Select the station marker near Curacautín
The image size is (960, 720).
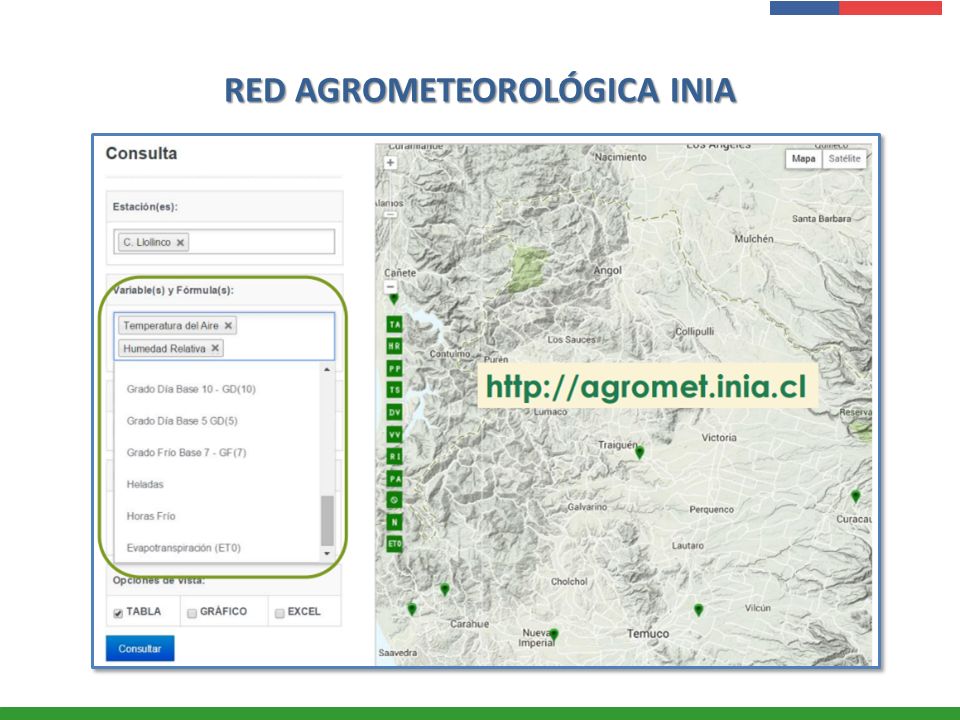[856, 496]
